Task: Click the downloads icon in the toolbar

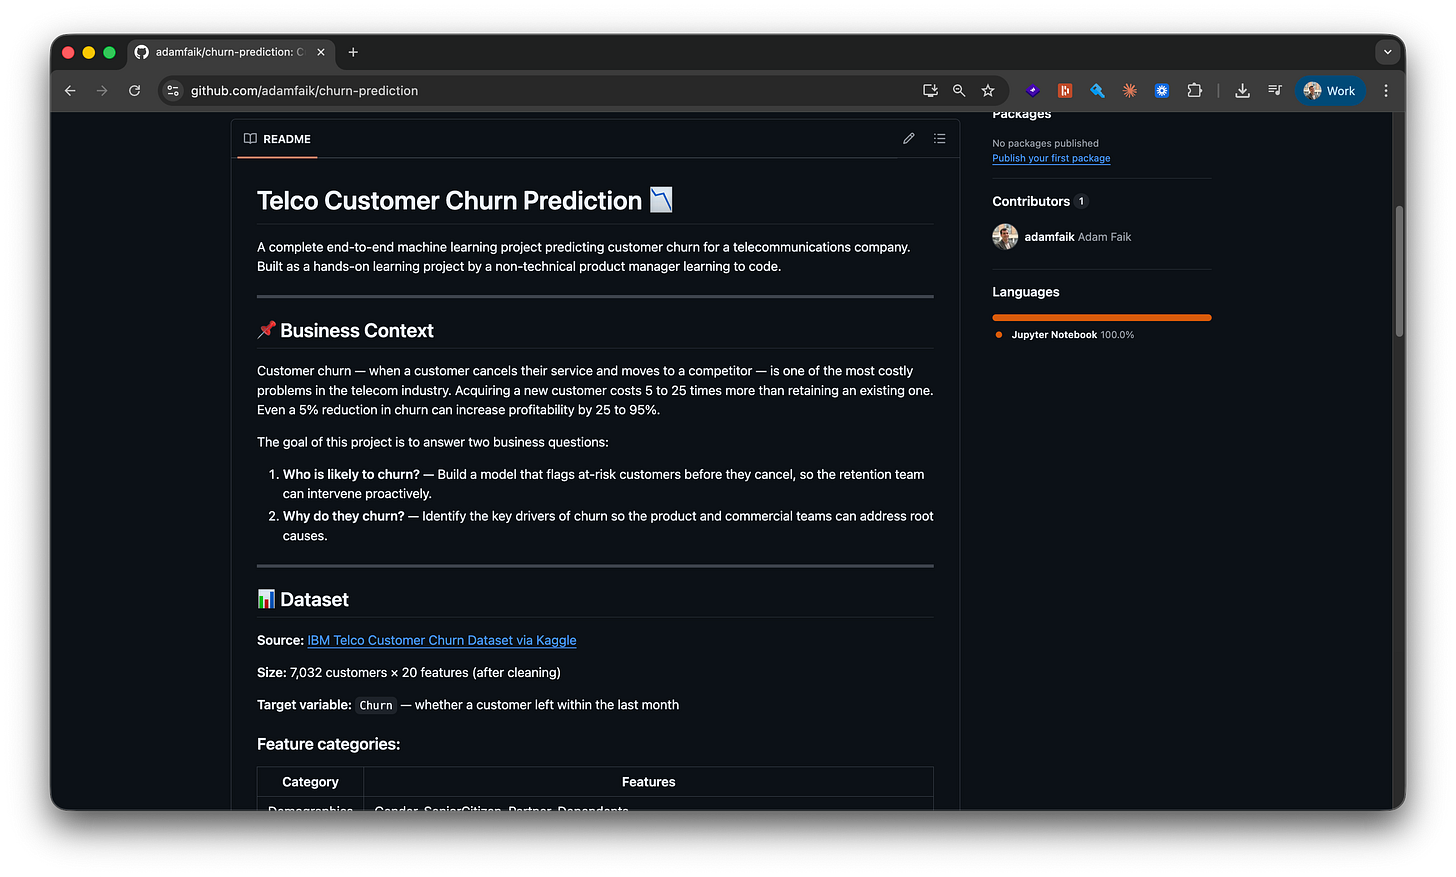Action: click(1242, 90)
